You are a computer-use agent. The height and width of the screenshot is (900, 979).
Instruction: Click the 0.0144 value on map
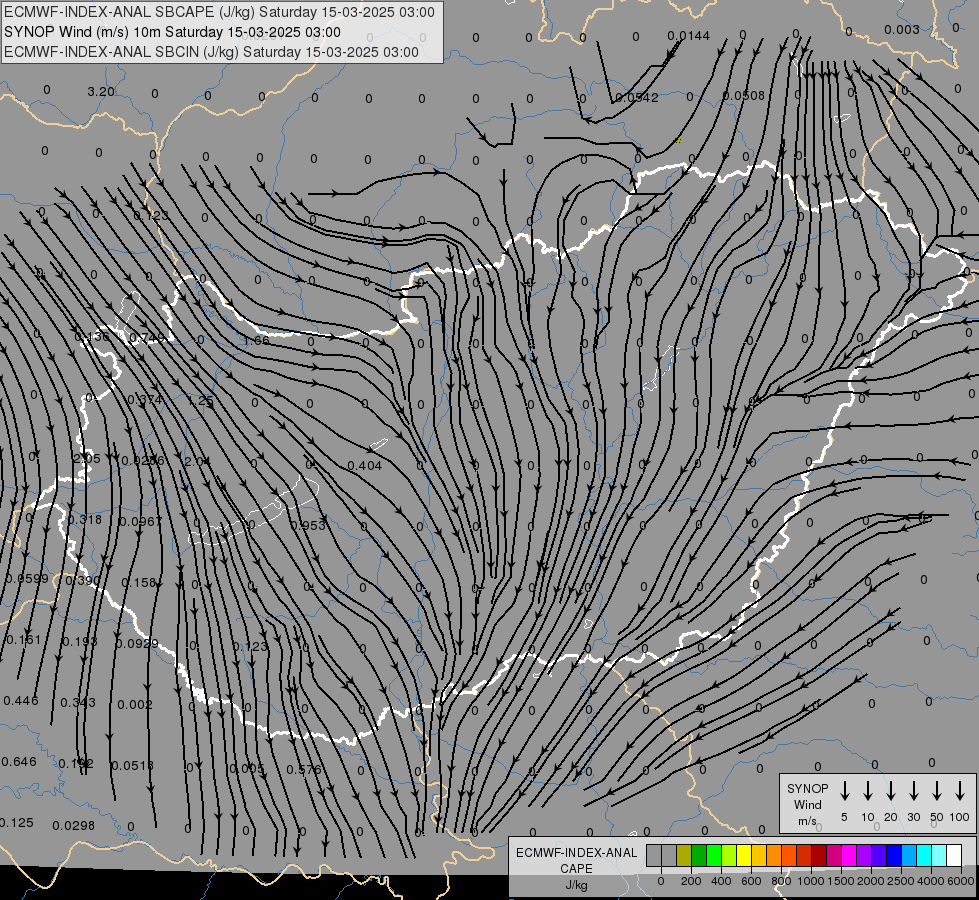coord(689,36)
